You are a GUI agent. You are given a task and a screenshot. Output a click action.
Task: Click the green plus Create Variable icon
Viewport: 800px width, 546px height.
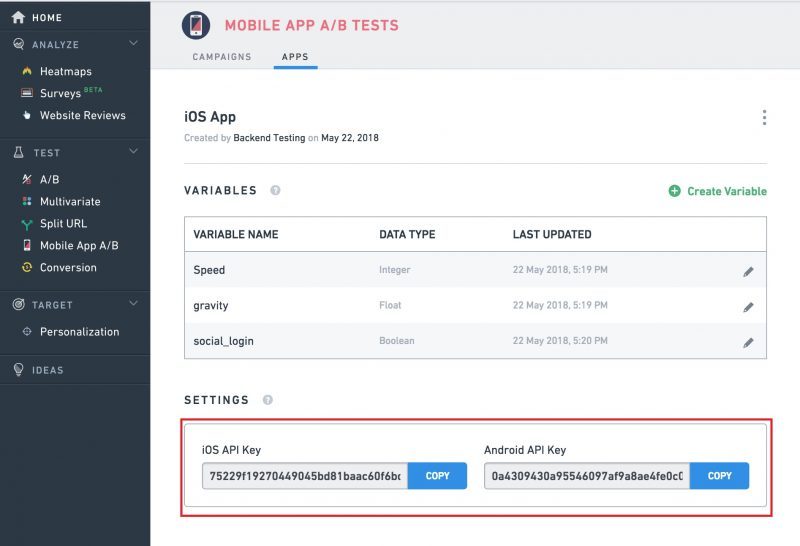tap(674, 191)
